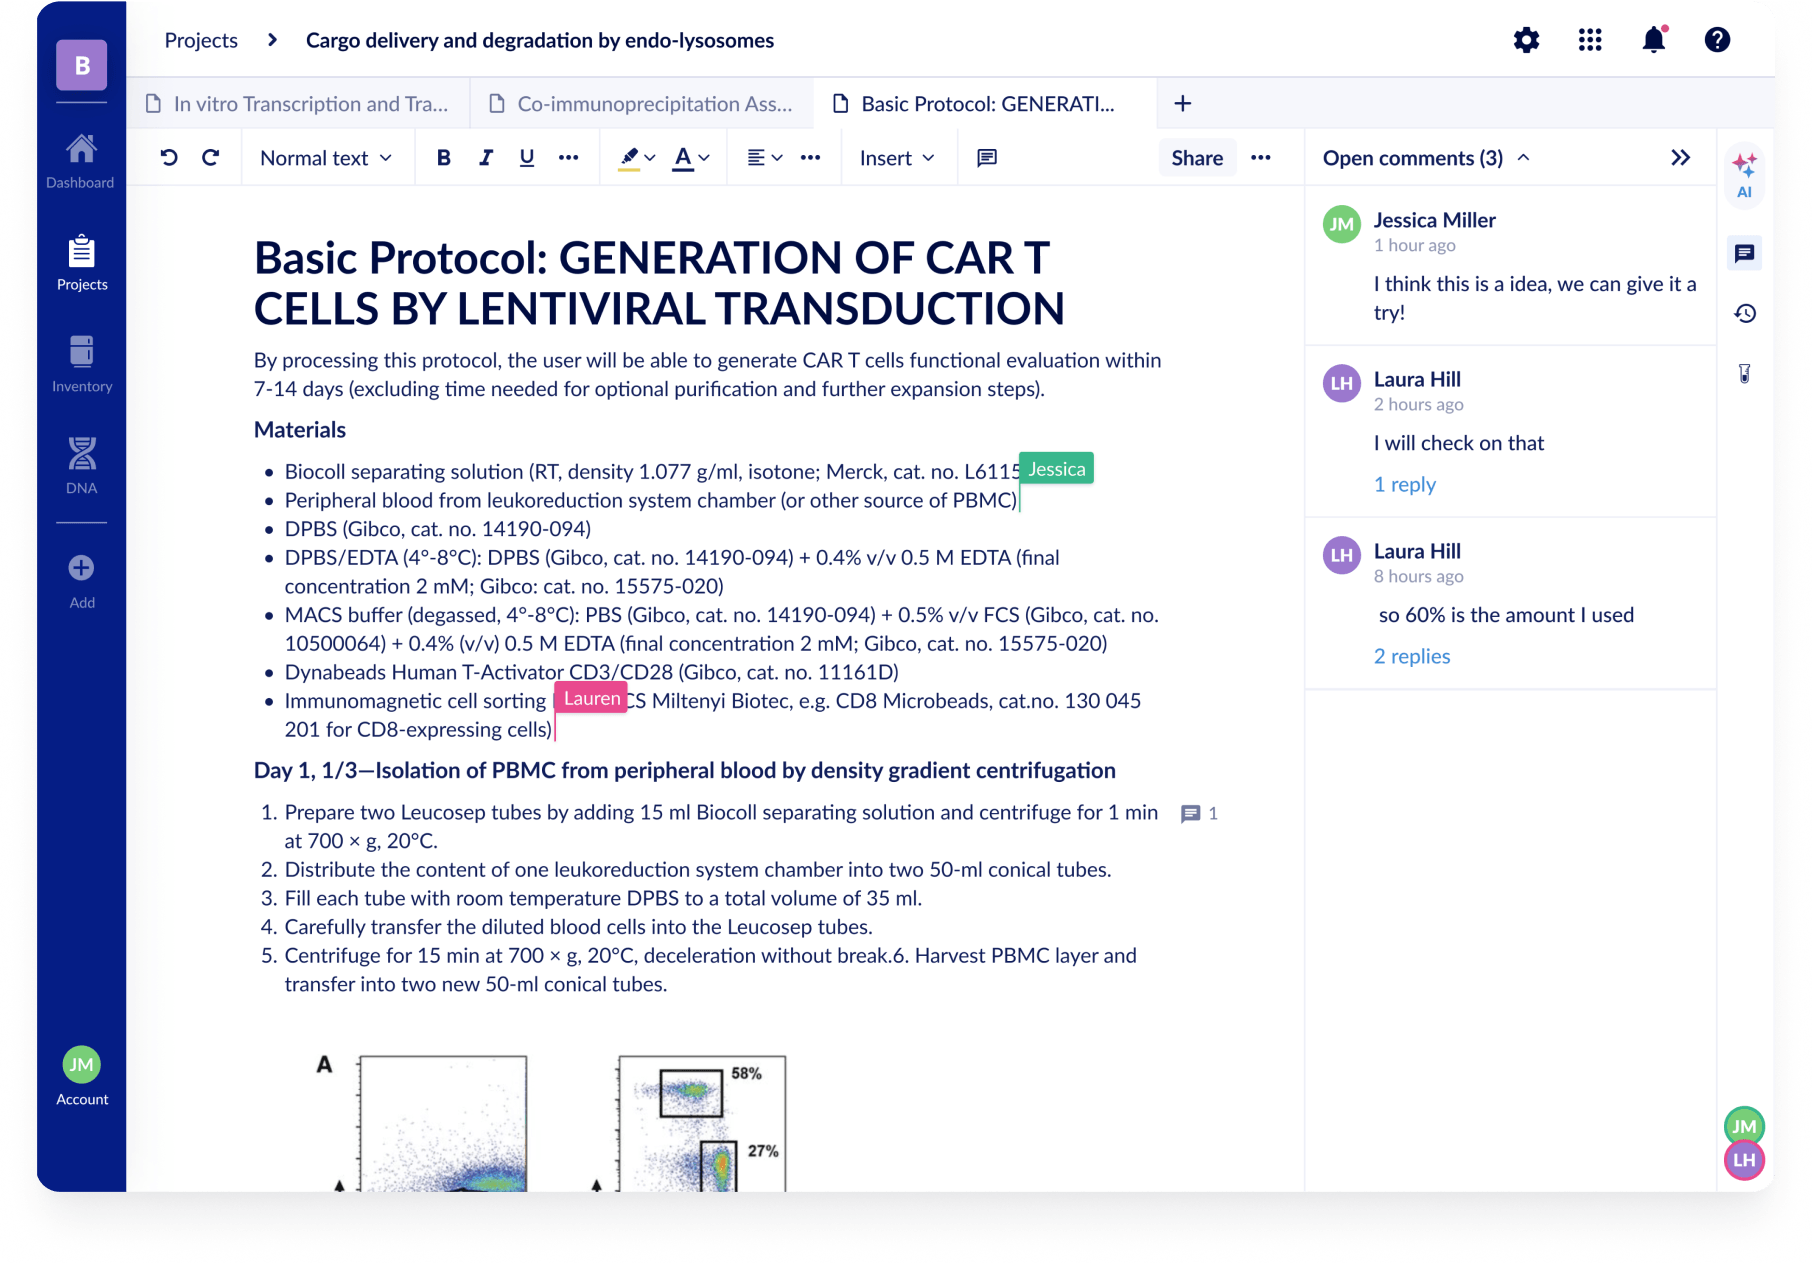Viewport: 1812px width, 1263px height.
Task: Toggle italic formatting
Action: click(486, 158)
